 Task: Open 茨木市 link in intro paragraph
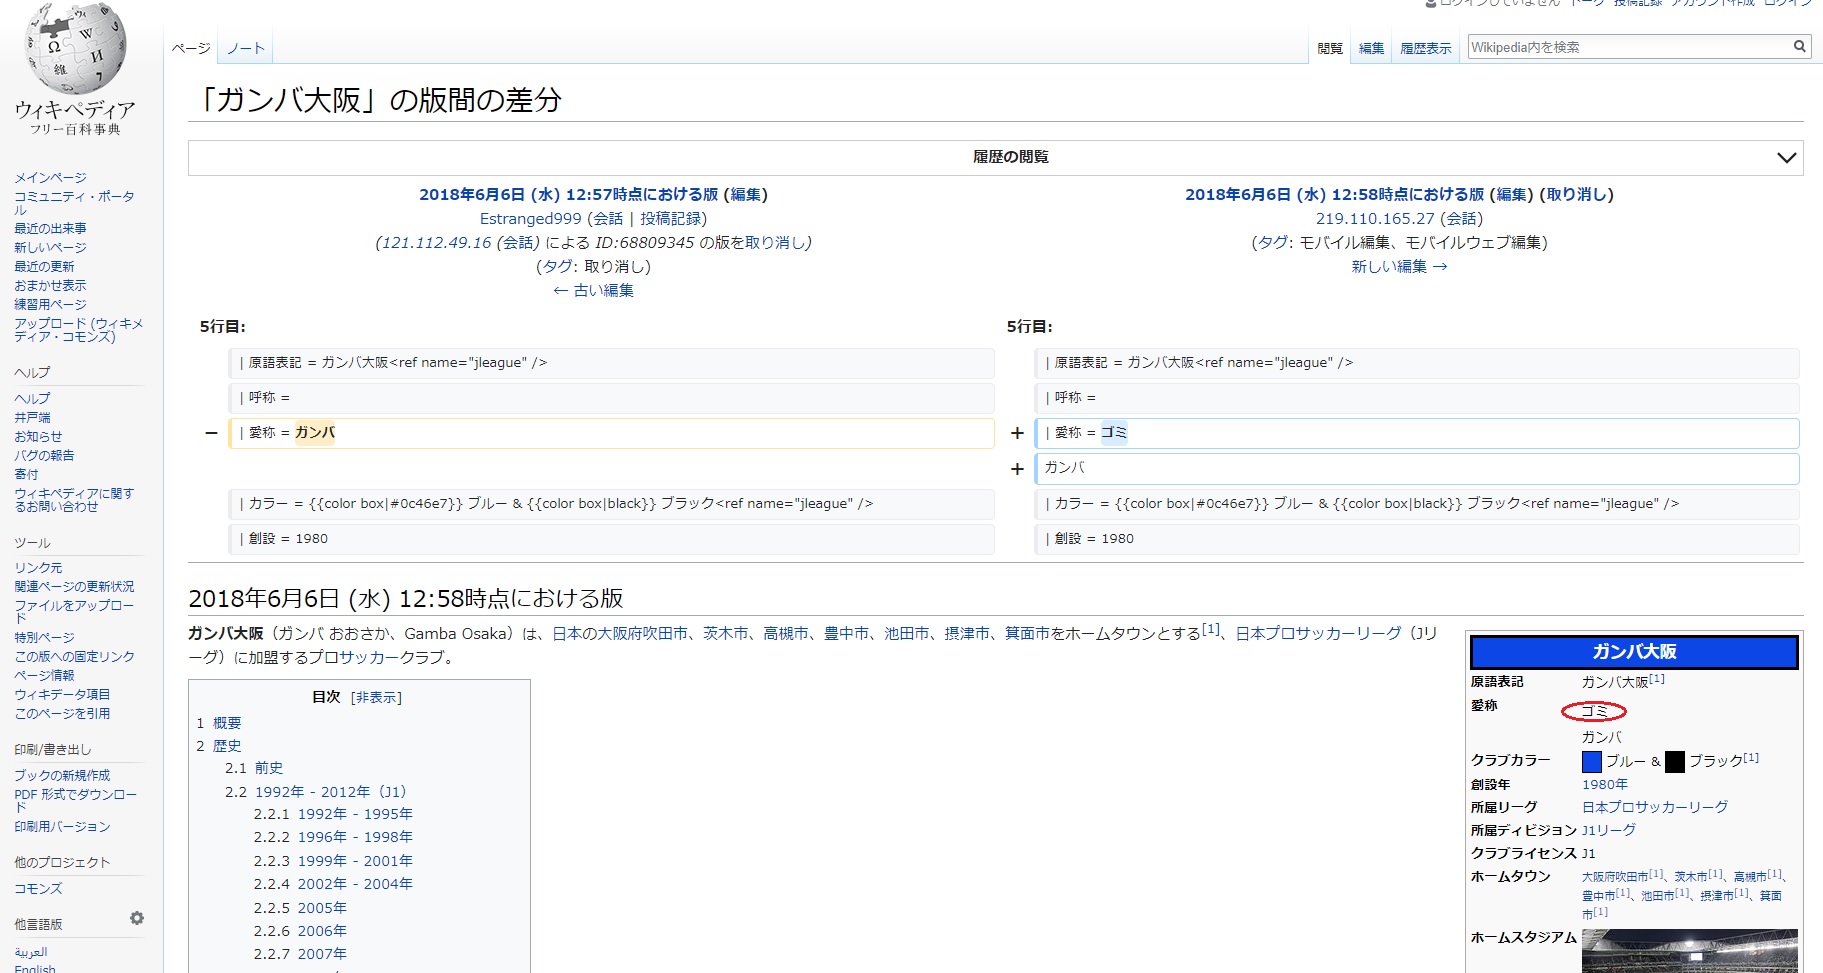point(725,633)
